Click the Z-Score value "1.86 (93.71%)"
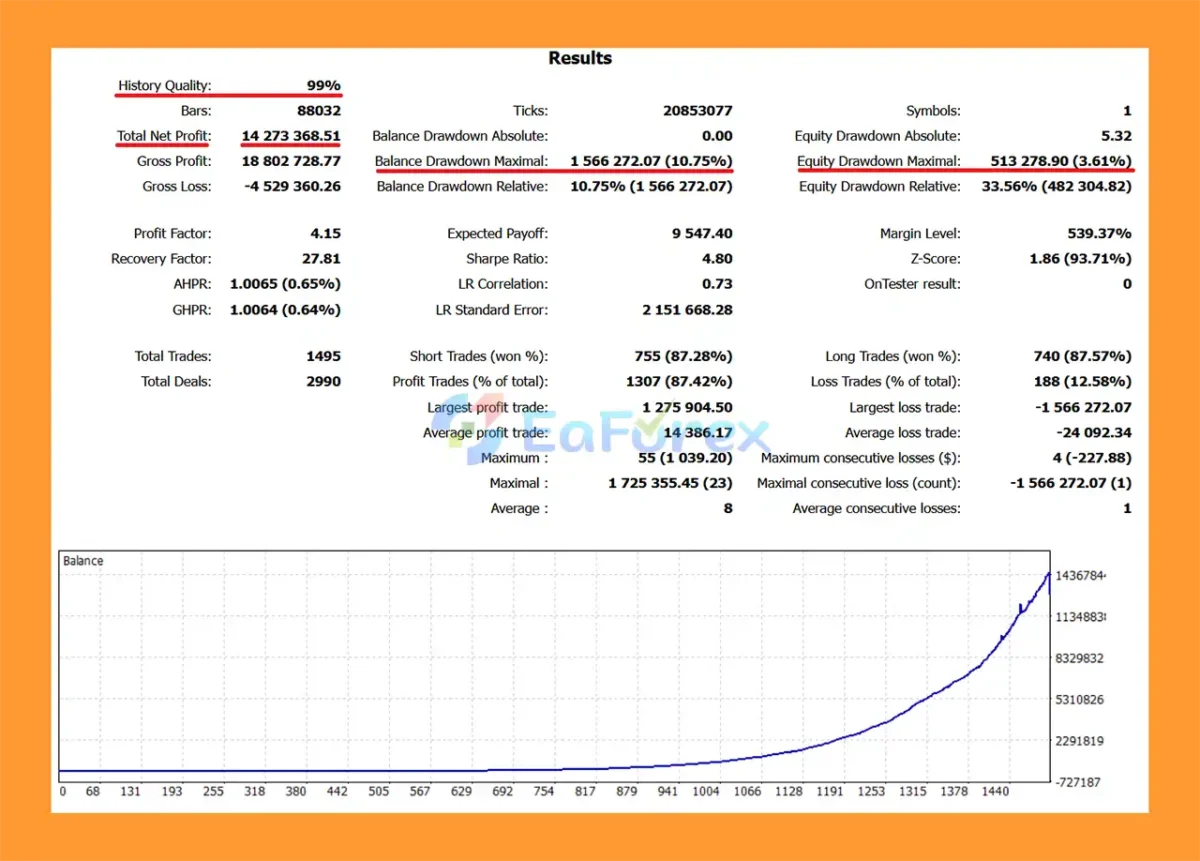This screenshot has width=1200, height=861. [1083, 258]
